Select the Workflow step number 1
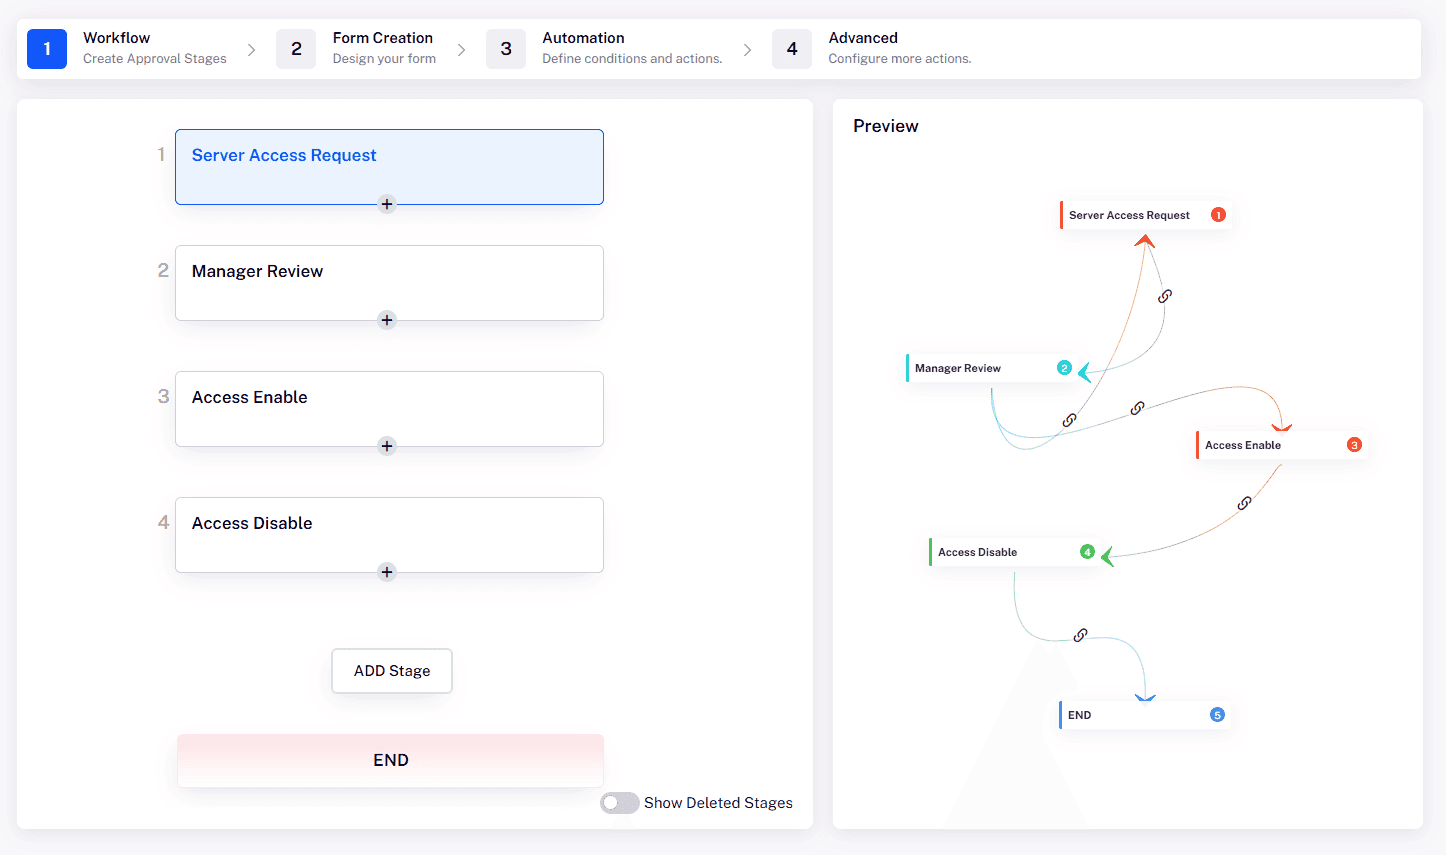This screenshot has width=1446, height=855. click(47, 48)
